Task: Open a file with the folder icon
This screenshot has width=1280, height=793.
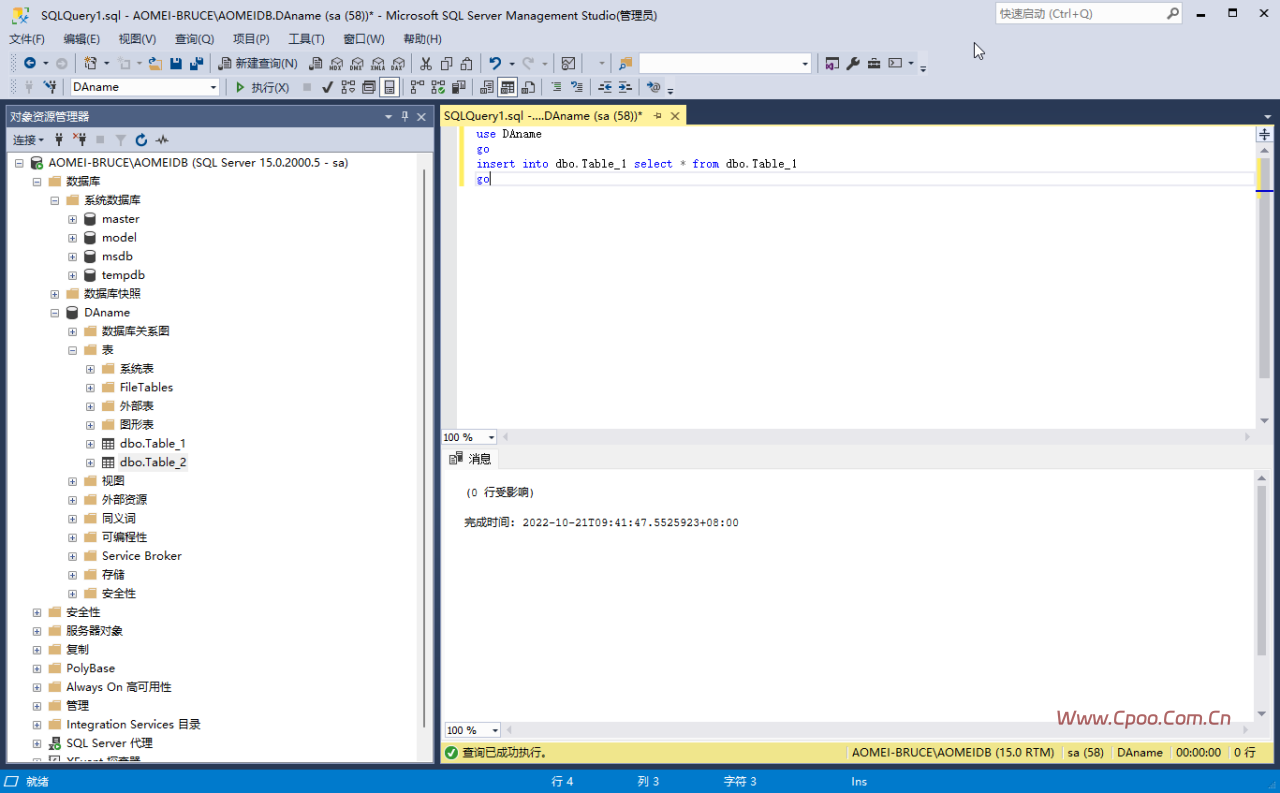Action: point(155,63)
